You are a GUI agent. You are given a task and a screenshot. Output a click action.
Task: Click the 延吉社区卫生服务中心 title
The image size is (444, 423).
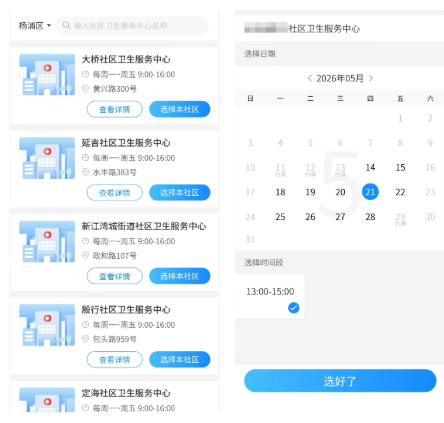click(126, 143)
